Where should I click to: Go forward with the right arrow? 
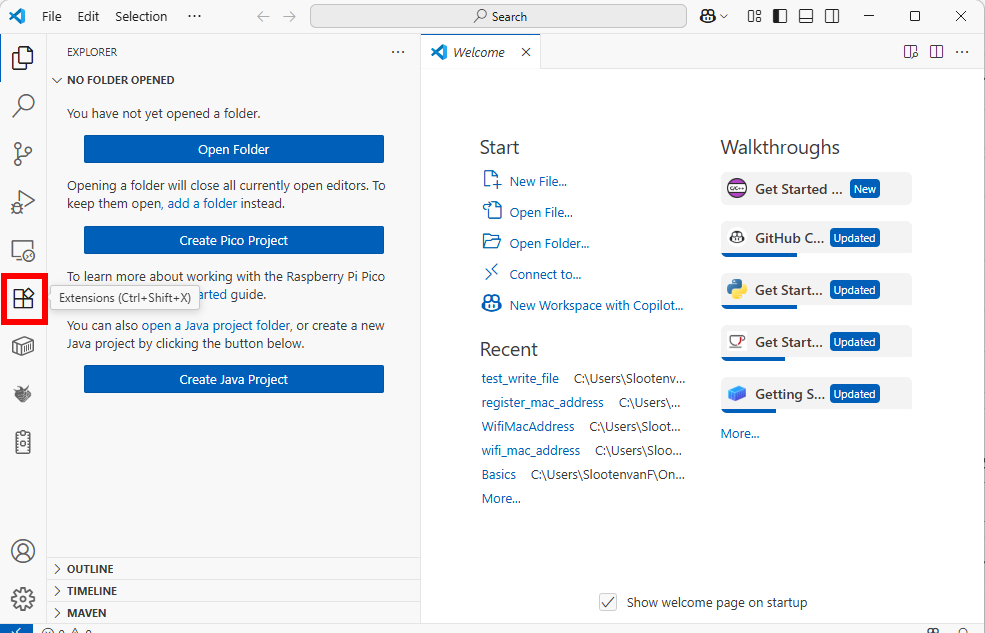coord(289,16)
